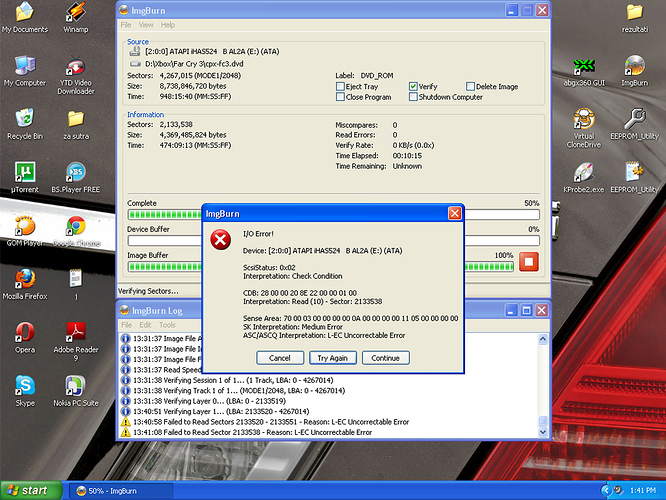Open the View menu in ImgBurn
The height and width of the screenshot is (500, 666).
click(x=146, y=25)
